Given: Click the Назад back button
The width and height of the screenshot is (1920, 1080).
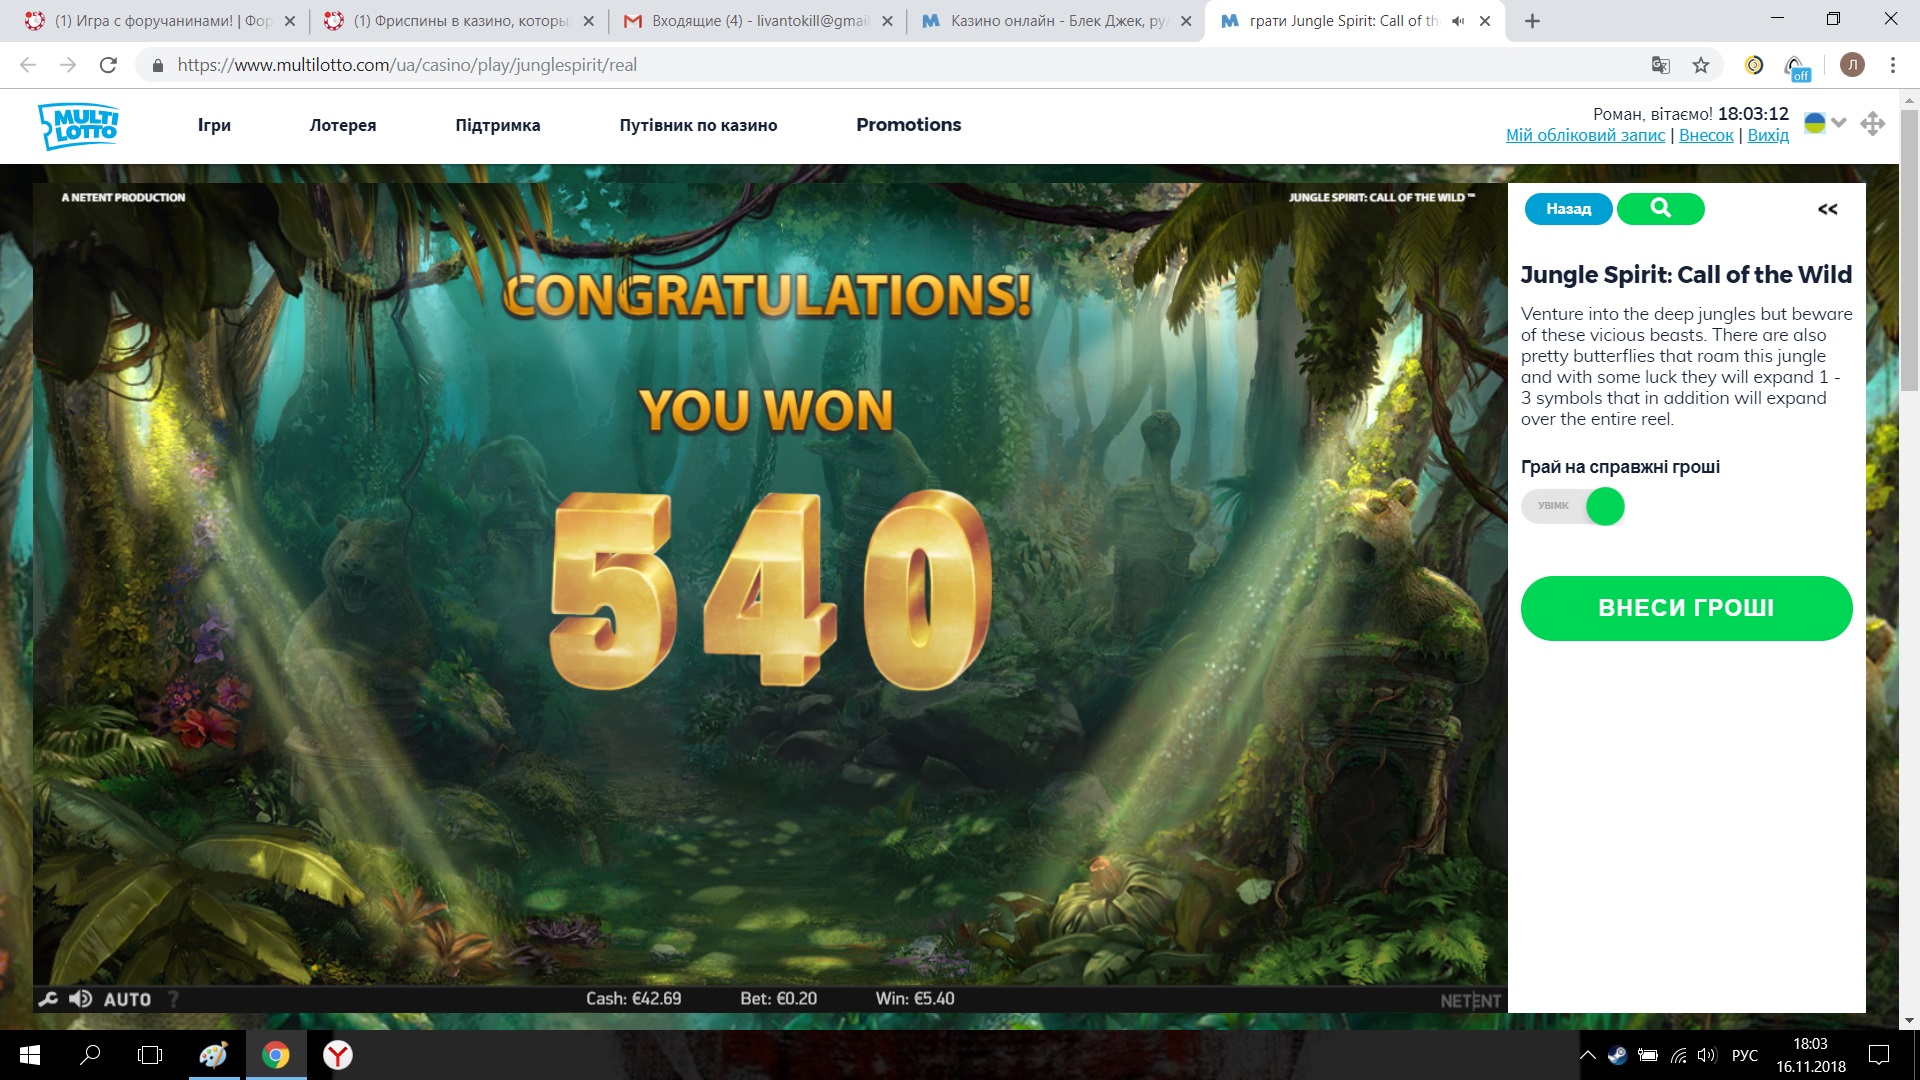Looking at the screenshot, I should click(1568, 209).
